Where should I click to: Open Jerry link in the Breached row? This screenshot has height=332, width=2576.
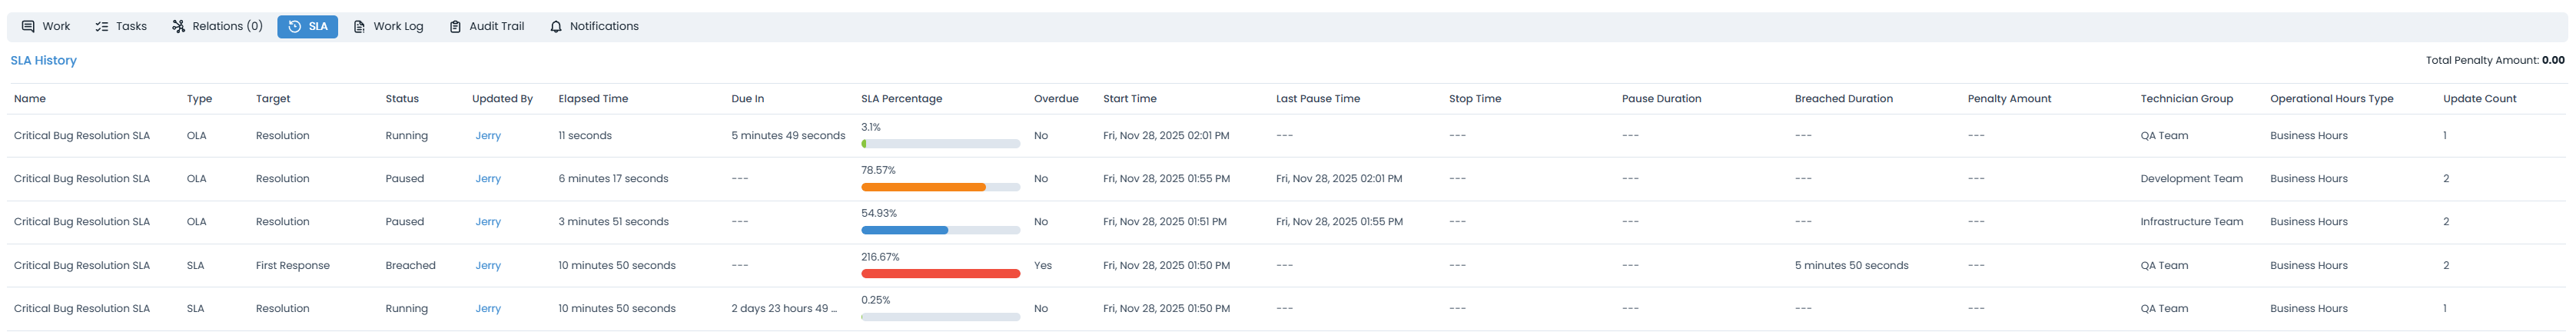pyautogui.click(x=488, y=266)
